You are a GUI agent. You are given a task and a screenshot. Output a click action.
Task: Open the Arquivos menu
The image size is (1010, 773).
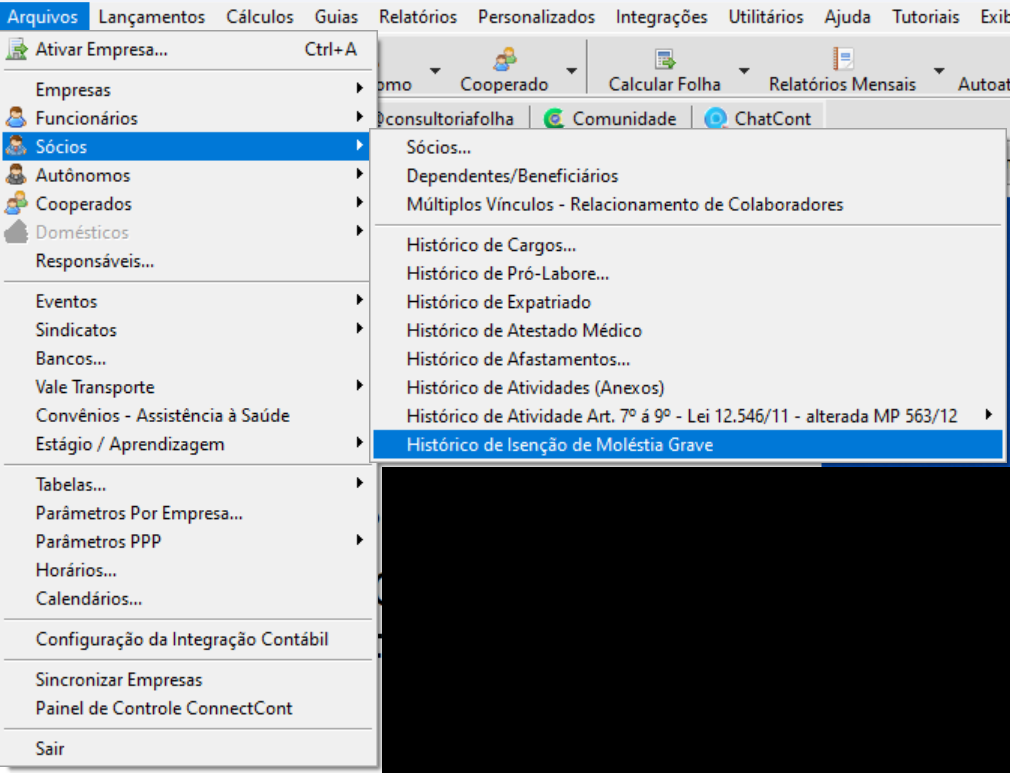pos(43,16)
